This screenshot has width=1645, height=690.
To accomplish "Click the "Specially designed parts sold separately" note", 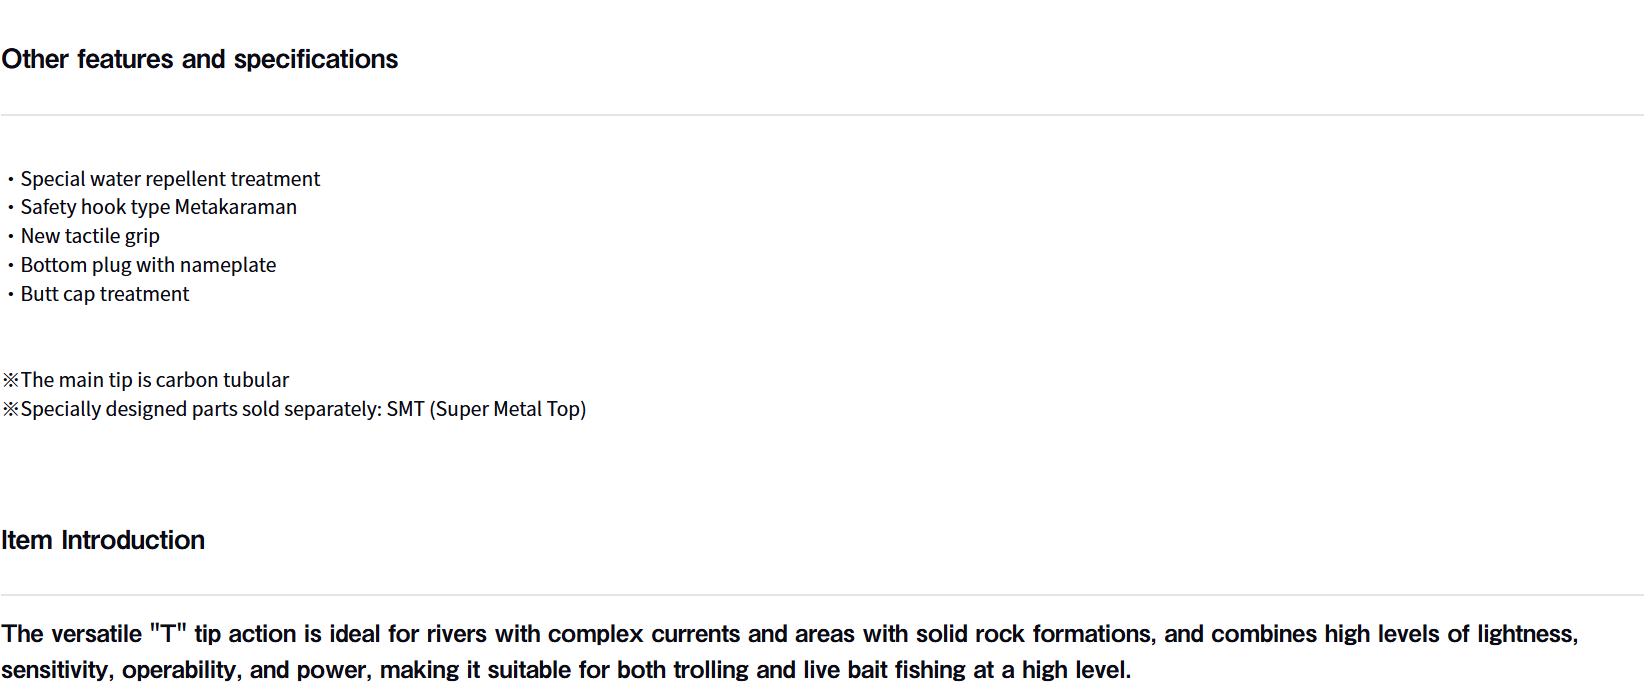I will coord(200,409).
